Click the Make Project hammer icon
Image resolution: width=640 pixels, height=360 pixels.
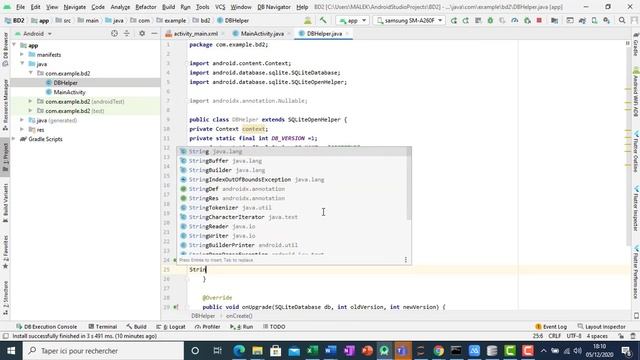click(x=323, y=20)
